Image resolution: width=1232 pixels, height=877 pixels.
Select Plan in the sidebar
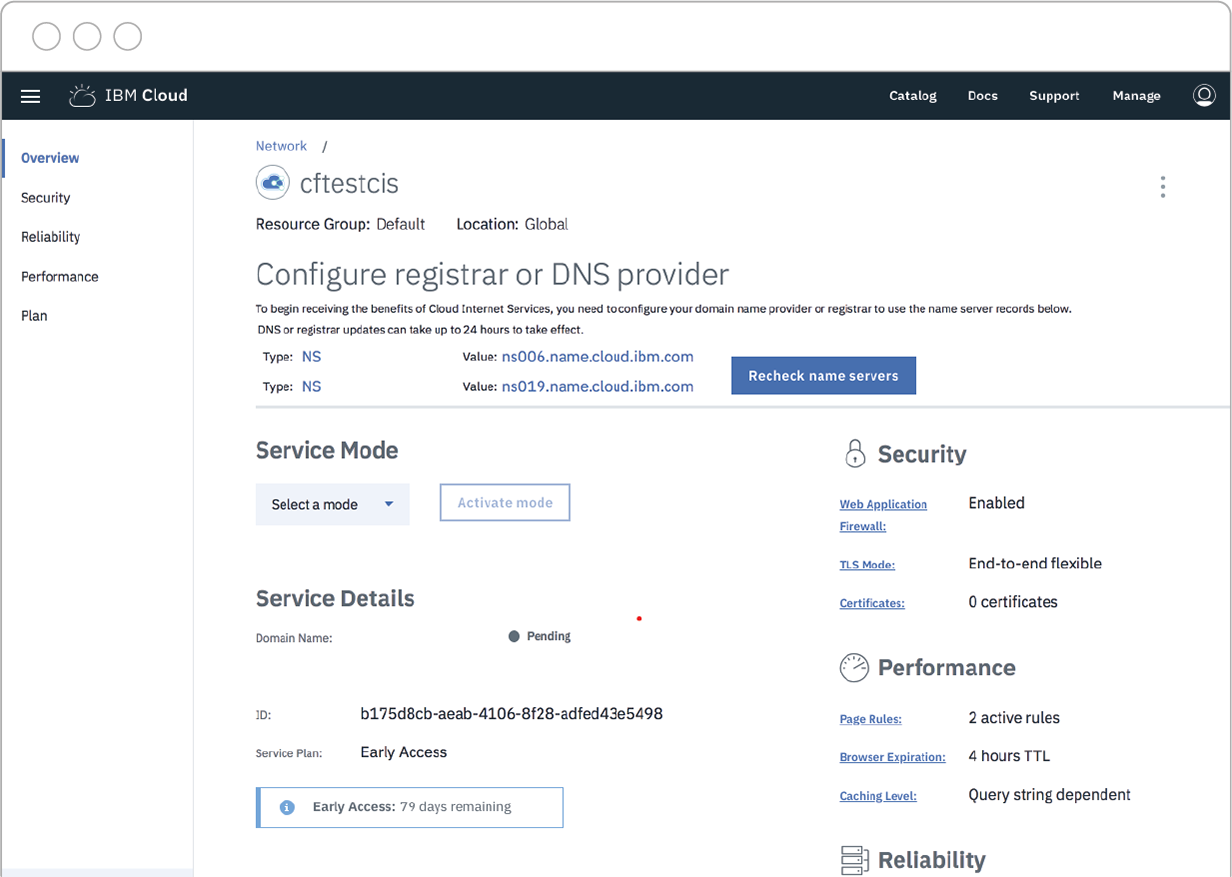34,315
